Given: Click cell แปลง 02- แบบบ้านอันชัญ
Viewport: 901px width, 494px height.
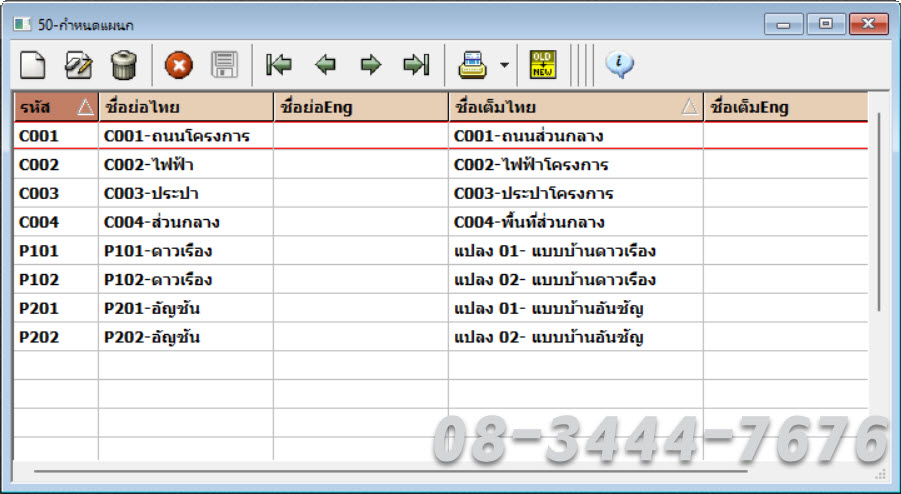Looking at the screenshot, I should pos(576,337).
